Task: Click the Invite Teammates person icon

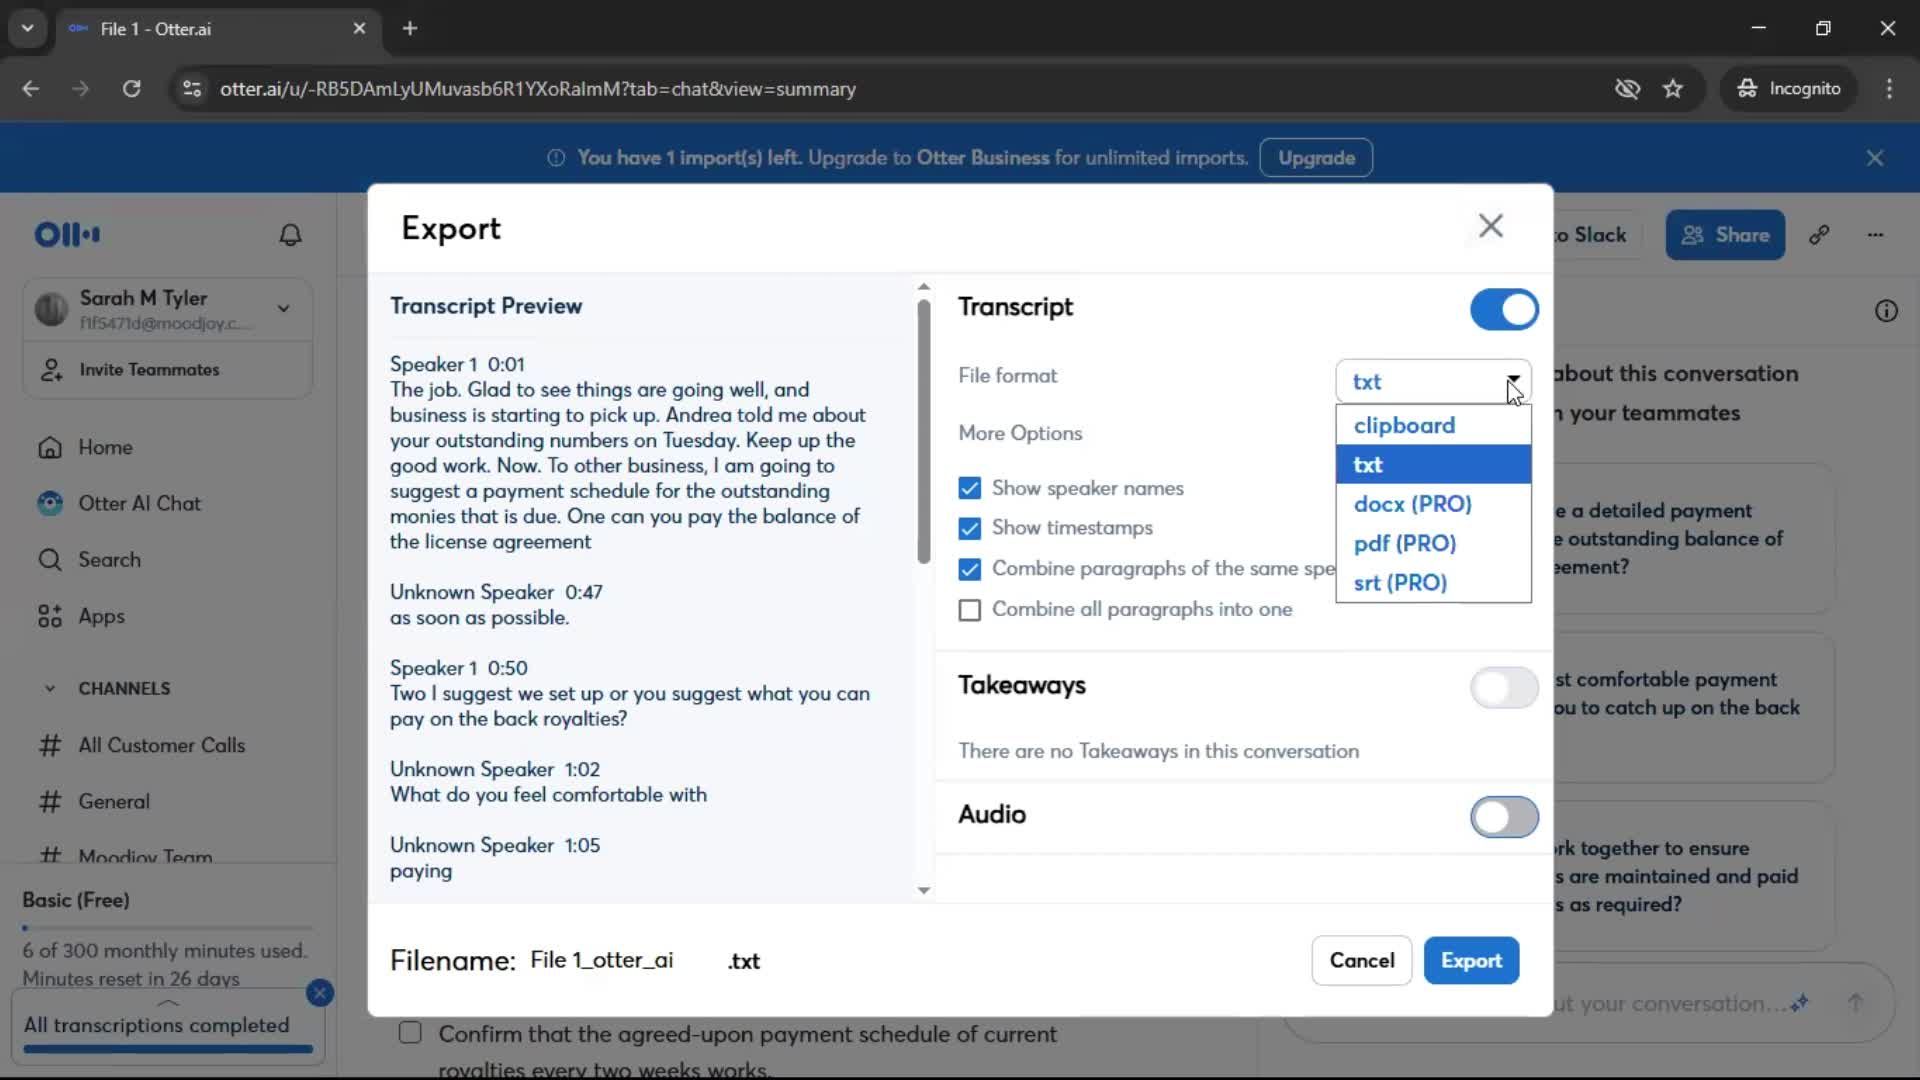Action: click(52, 370)
